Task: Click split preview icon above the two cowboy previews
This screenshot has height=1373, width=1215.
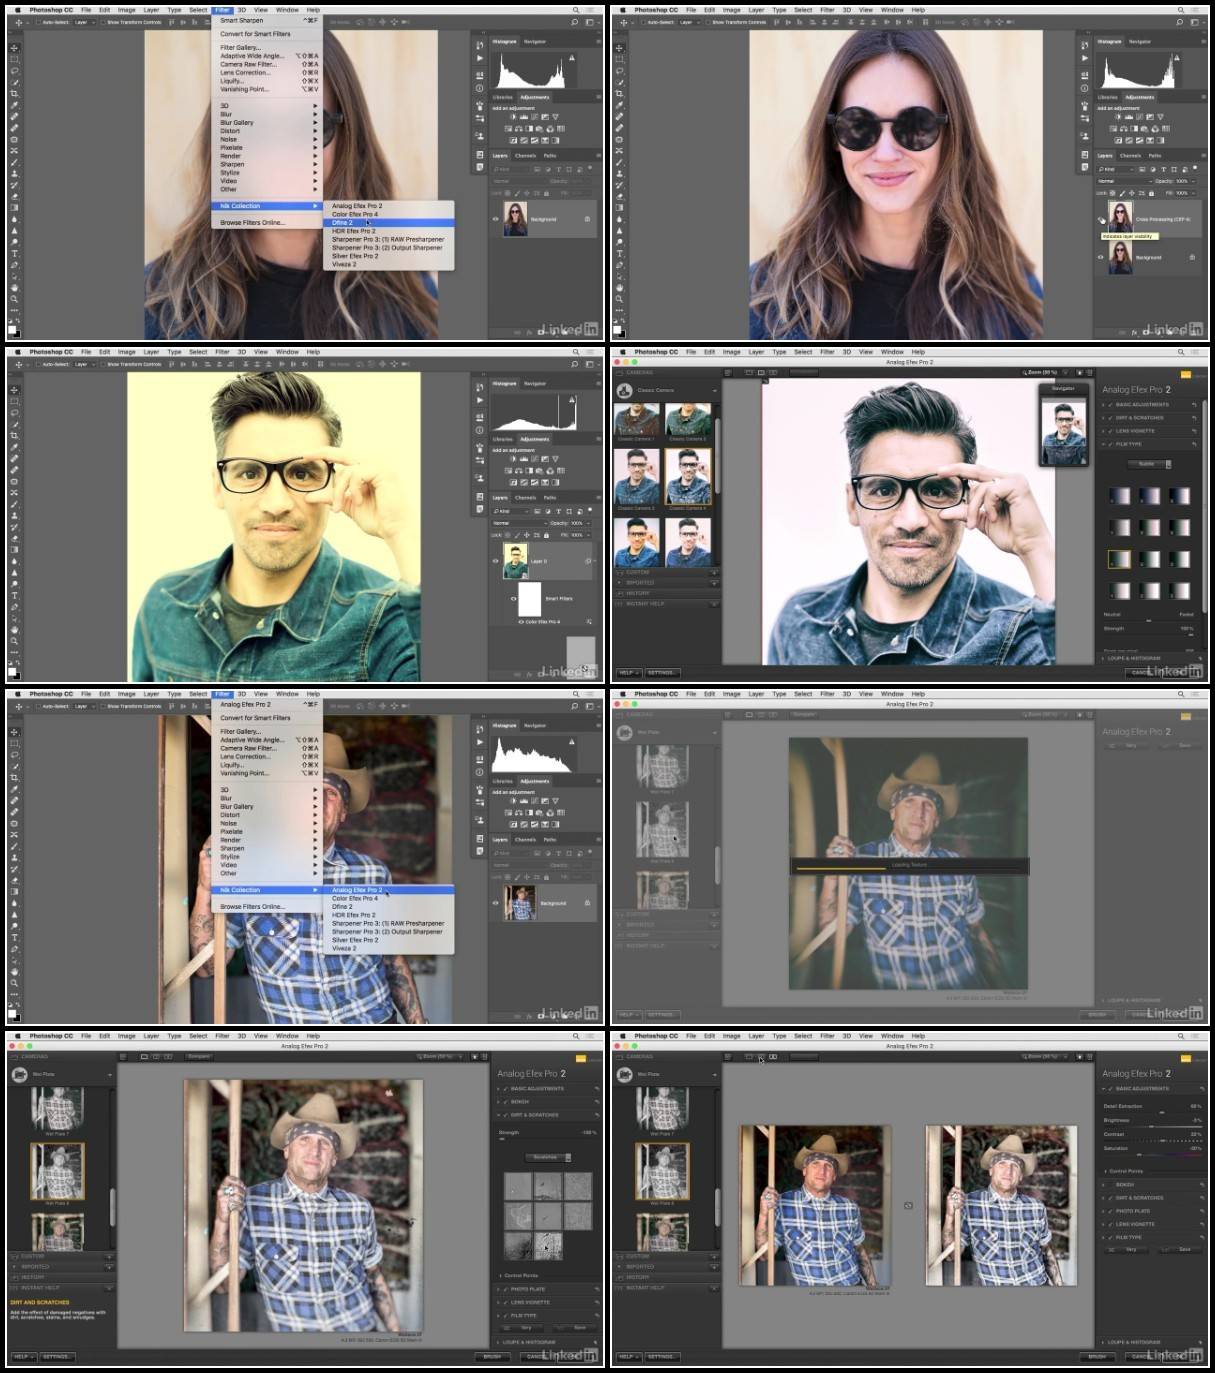Action: (x=760, y=1056)
